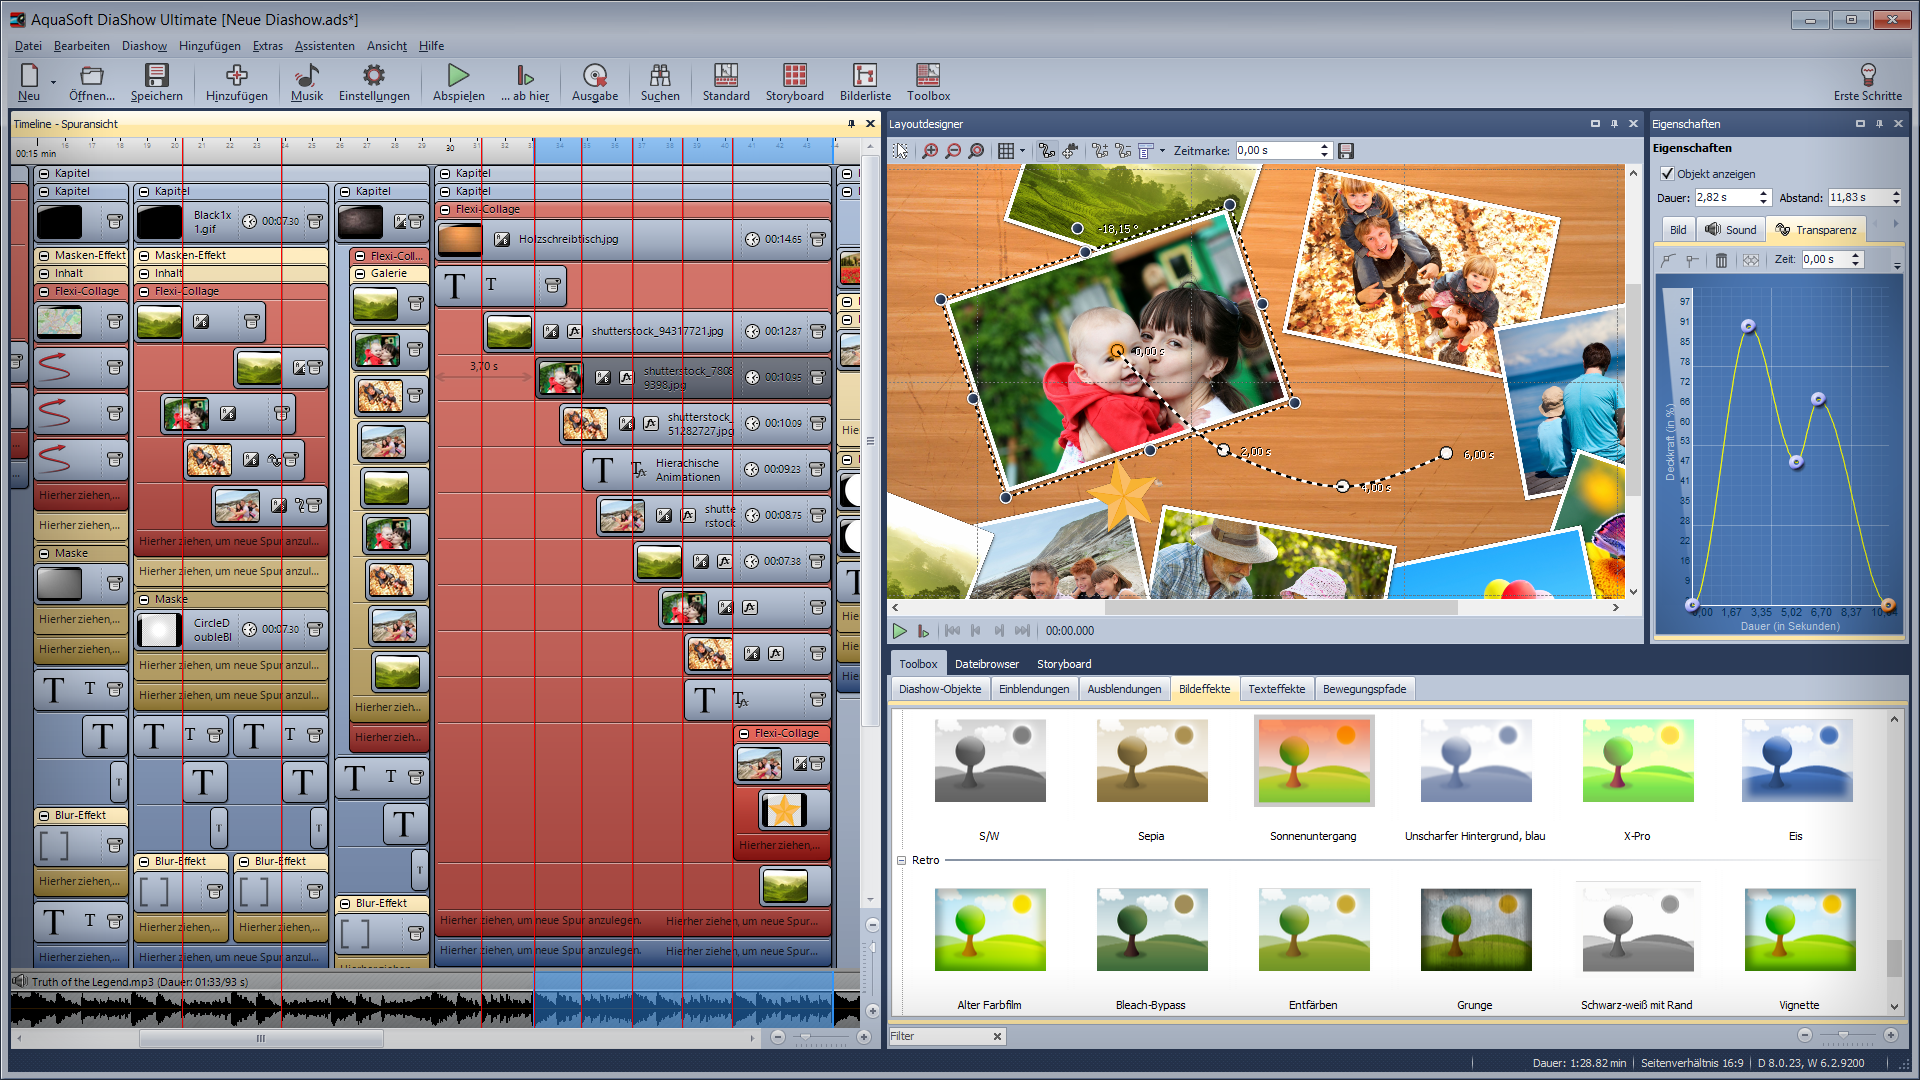Delete the transparency curve point with the trash icon
1920x1080 pixels.
(1721, 260)
